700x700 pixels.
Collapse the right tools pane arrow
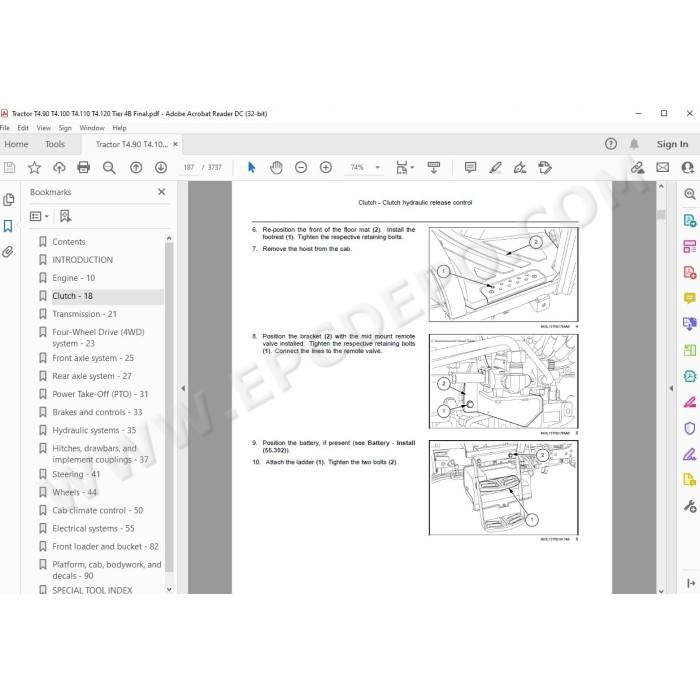(671, 388)
